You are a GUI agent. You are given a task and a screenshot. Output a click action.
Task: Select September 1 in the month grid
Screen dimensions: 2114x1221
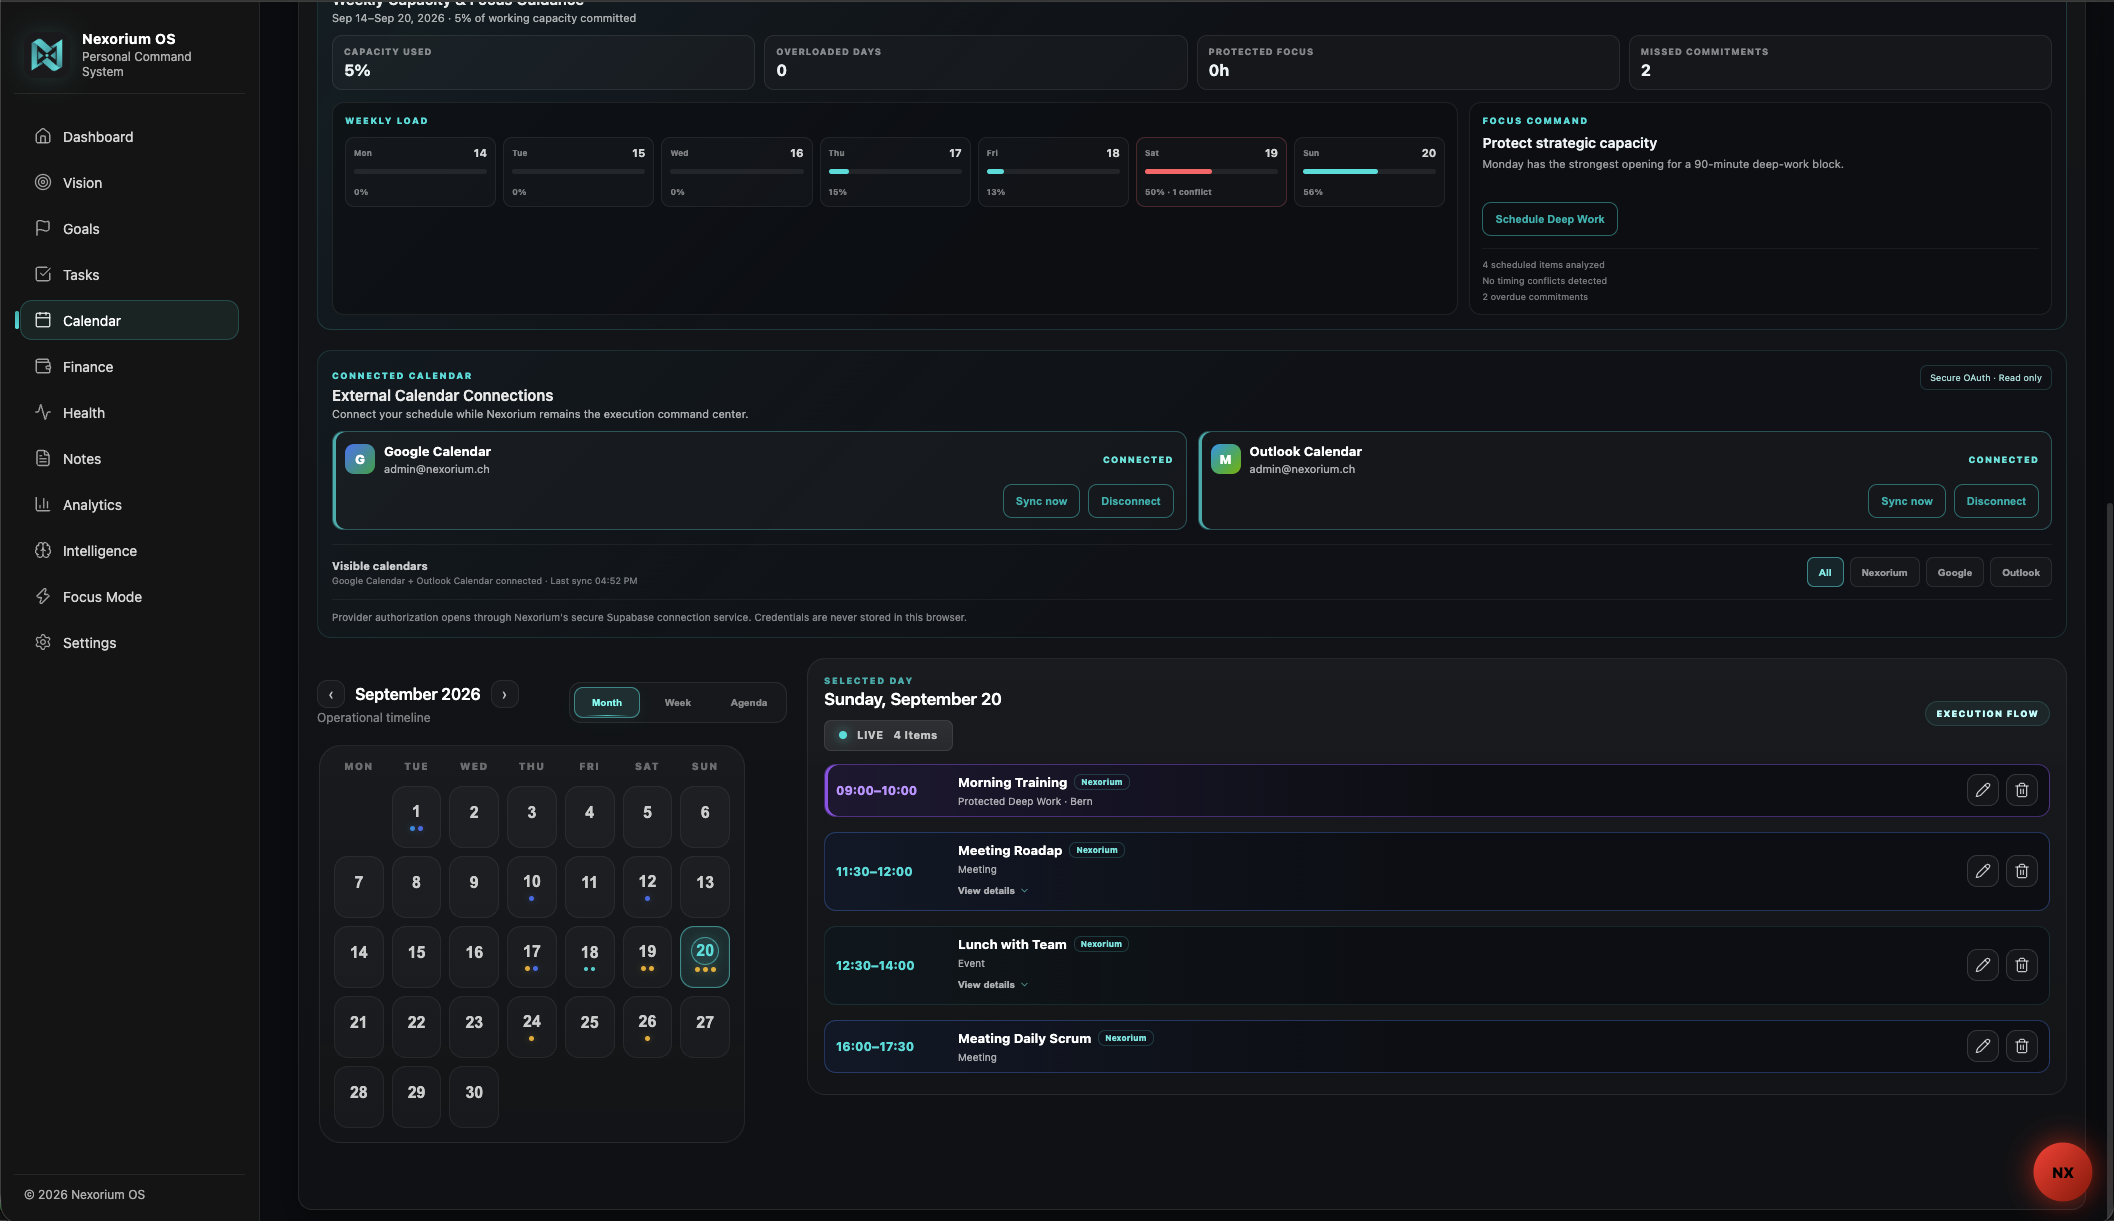416,817
